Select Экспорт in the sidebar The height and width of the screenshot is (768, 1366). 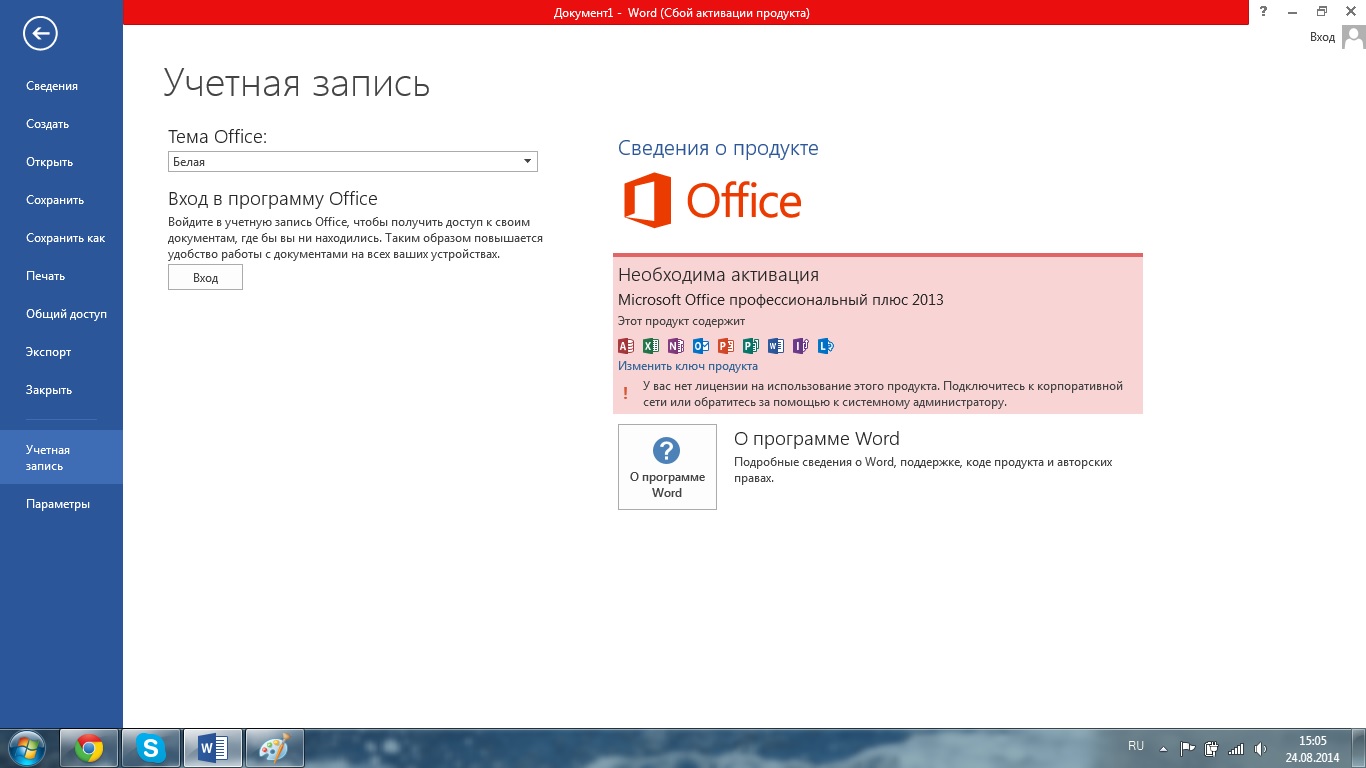point(61,352)
